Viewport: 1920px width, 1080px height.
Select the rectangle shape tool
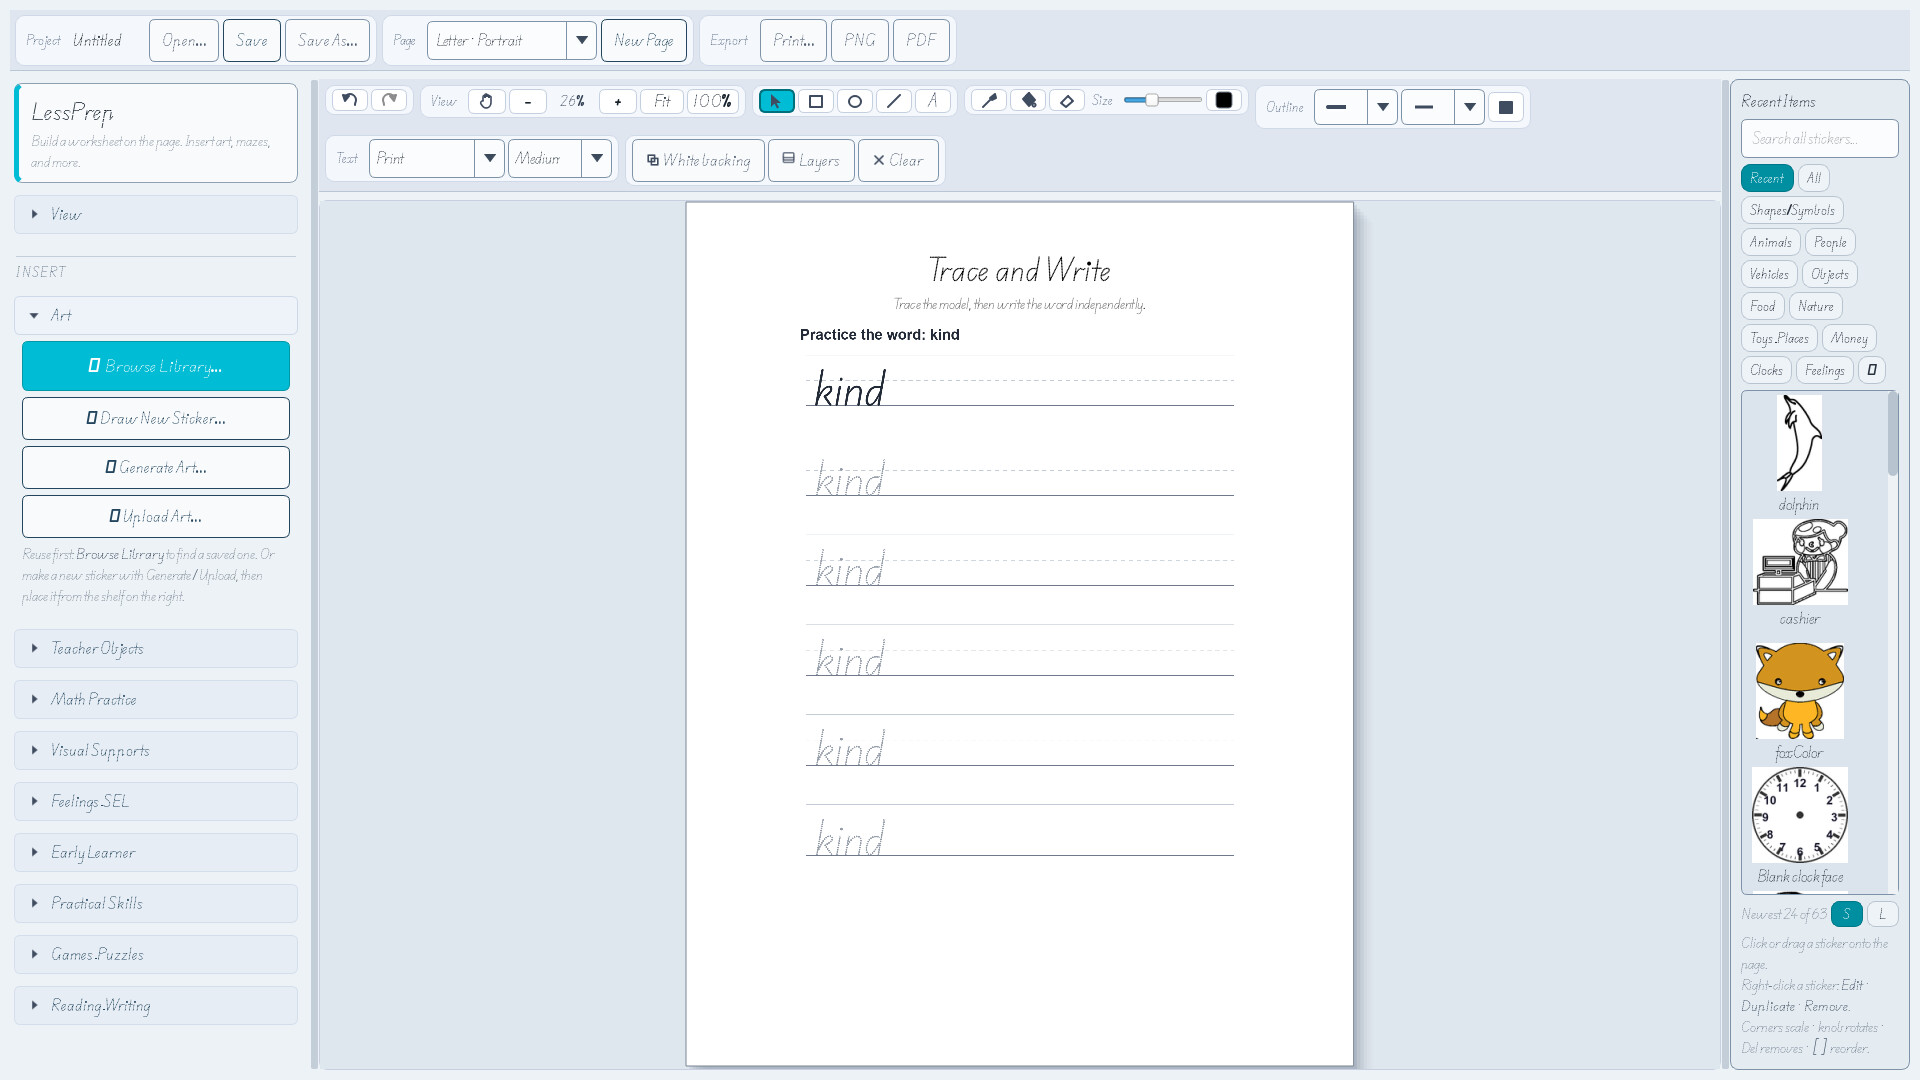816,101
